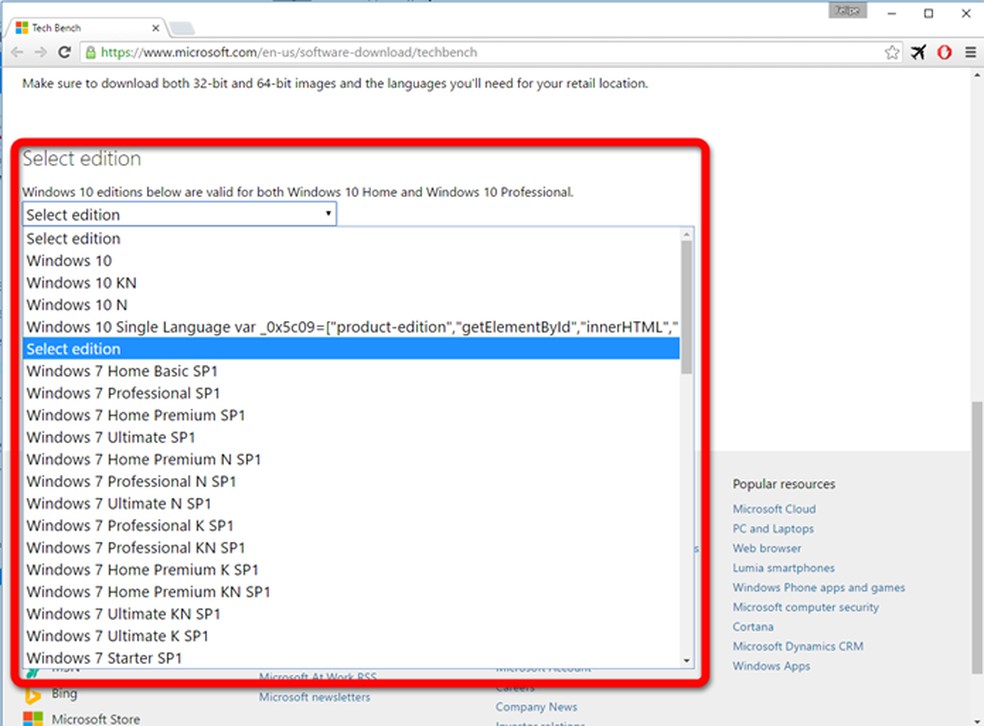Pick Windows 7 Ultimate K SP1
The image size is (984, 726).
pos(351,636)
